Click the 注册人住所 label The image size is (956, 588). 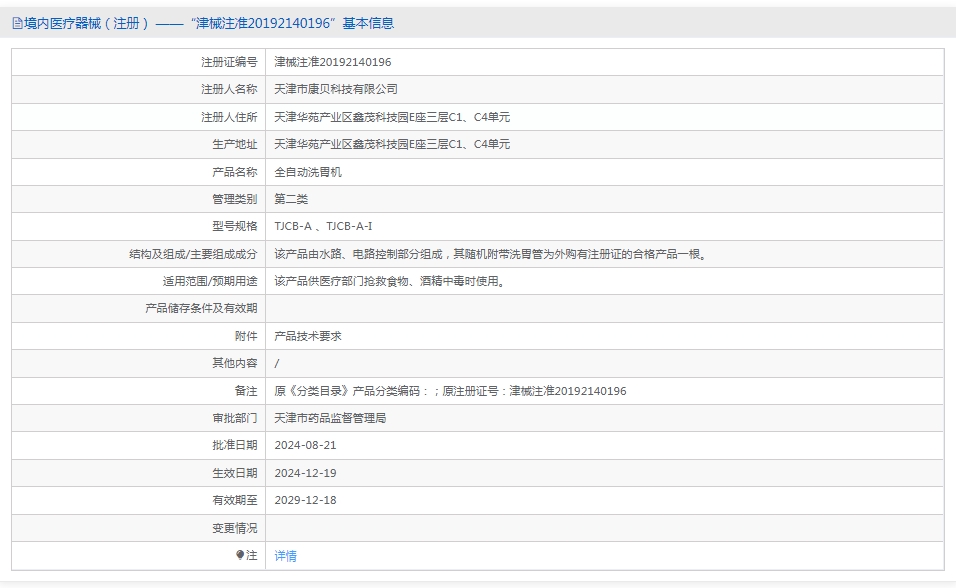[x=229, y=117]
